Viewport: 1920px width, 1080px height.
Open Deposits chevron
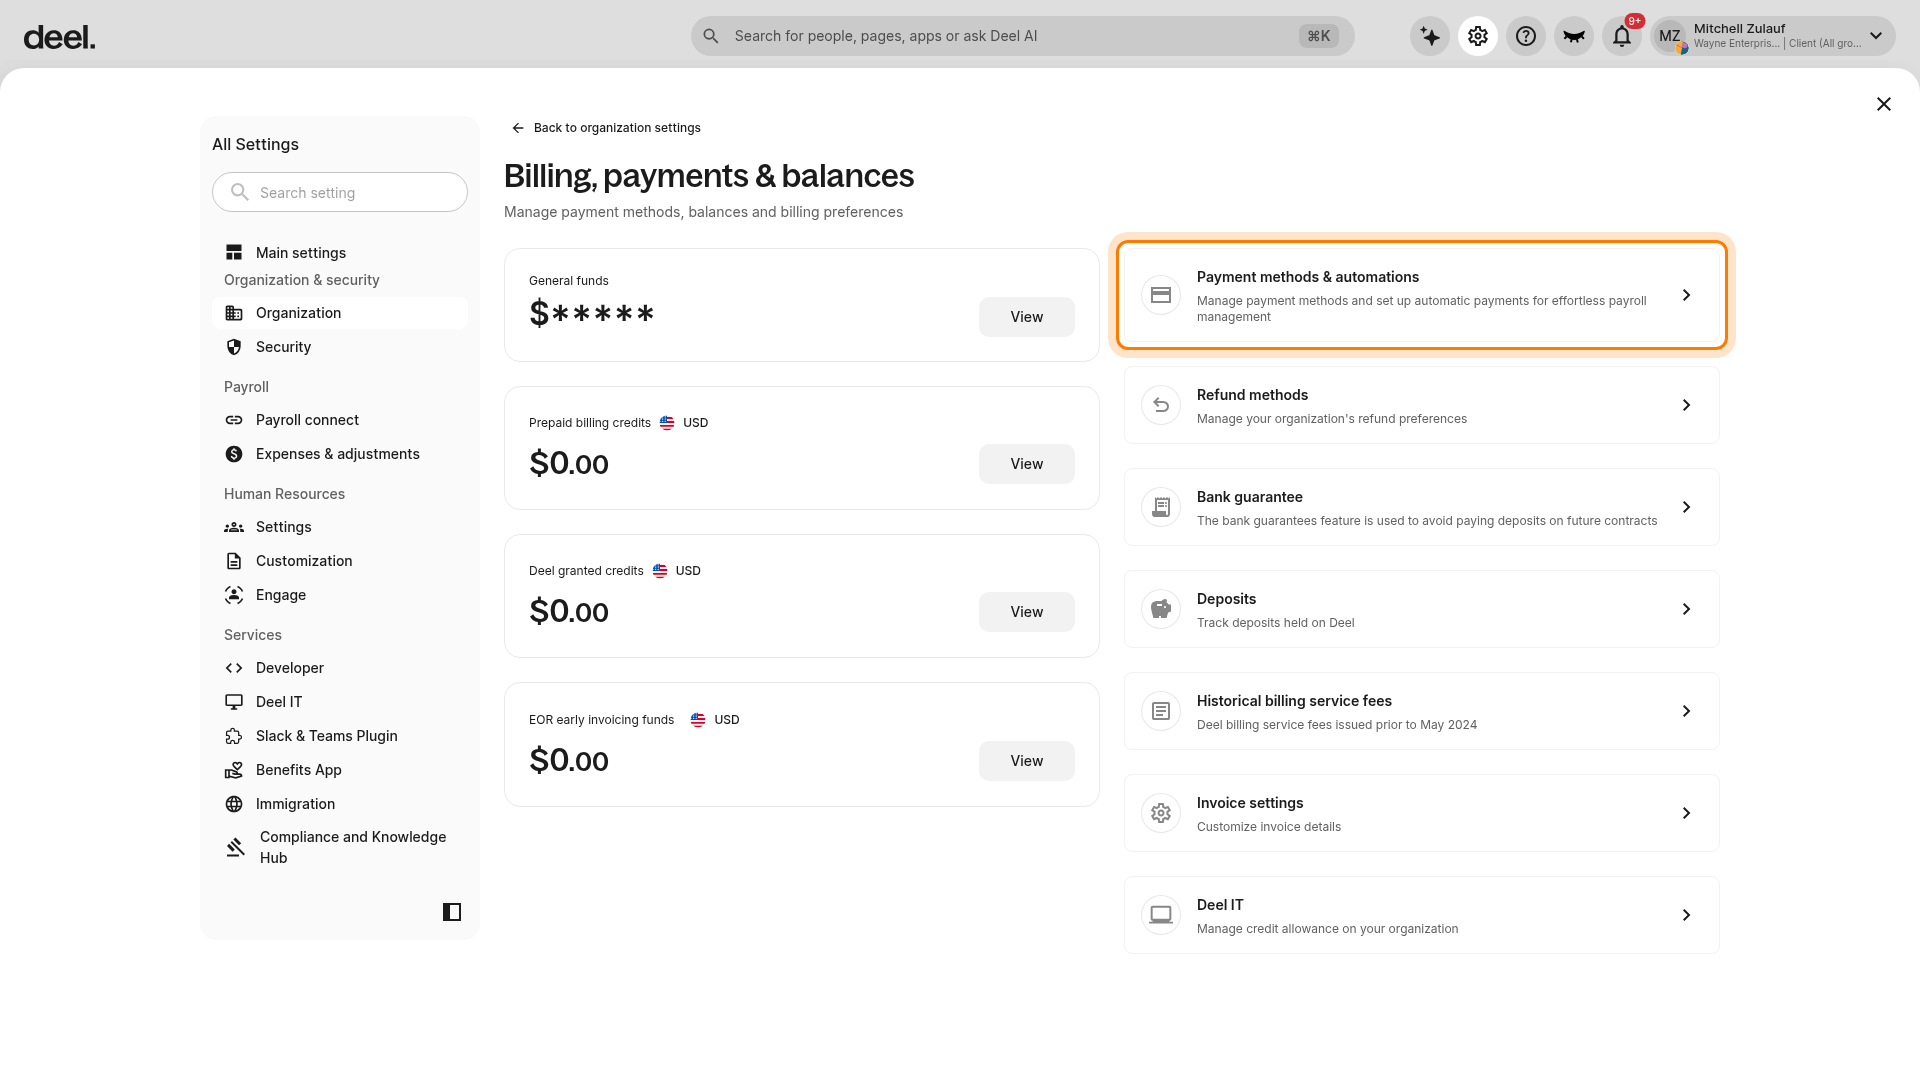coord(1686,609)
